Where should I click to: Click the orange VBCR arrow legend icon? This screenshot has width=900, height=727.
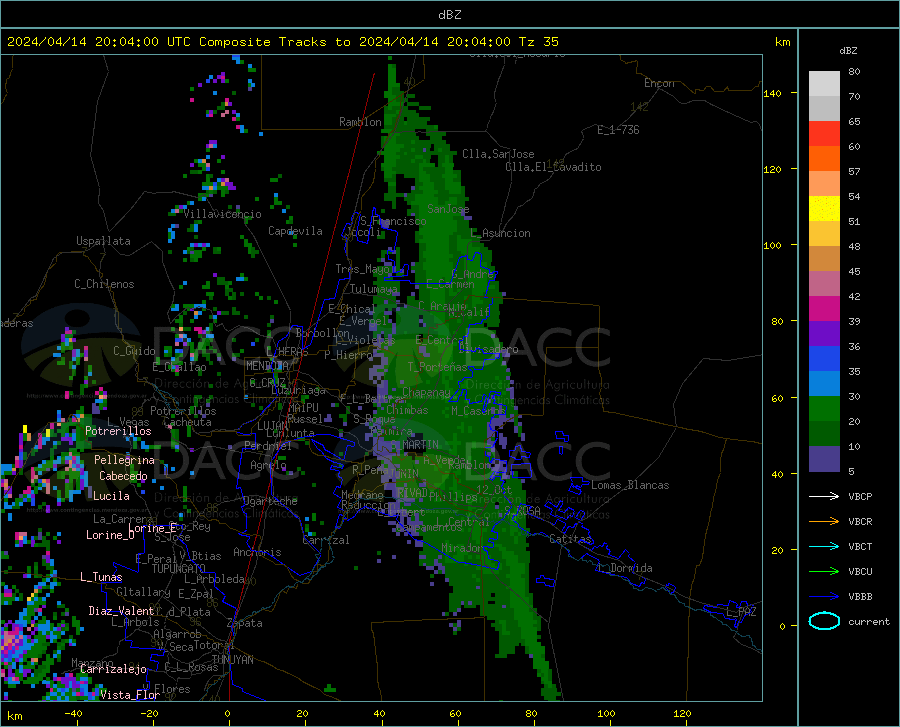[824, 522]
